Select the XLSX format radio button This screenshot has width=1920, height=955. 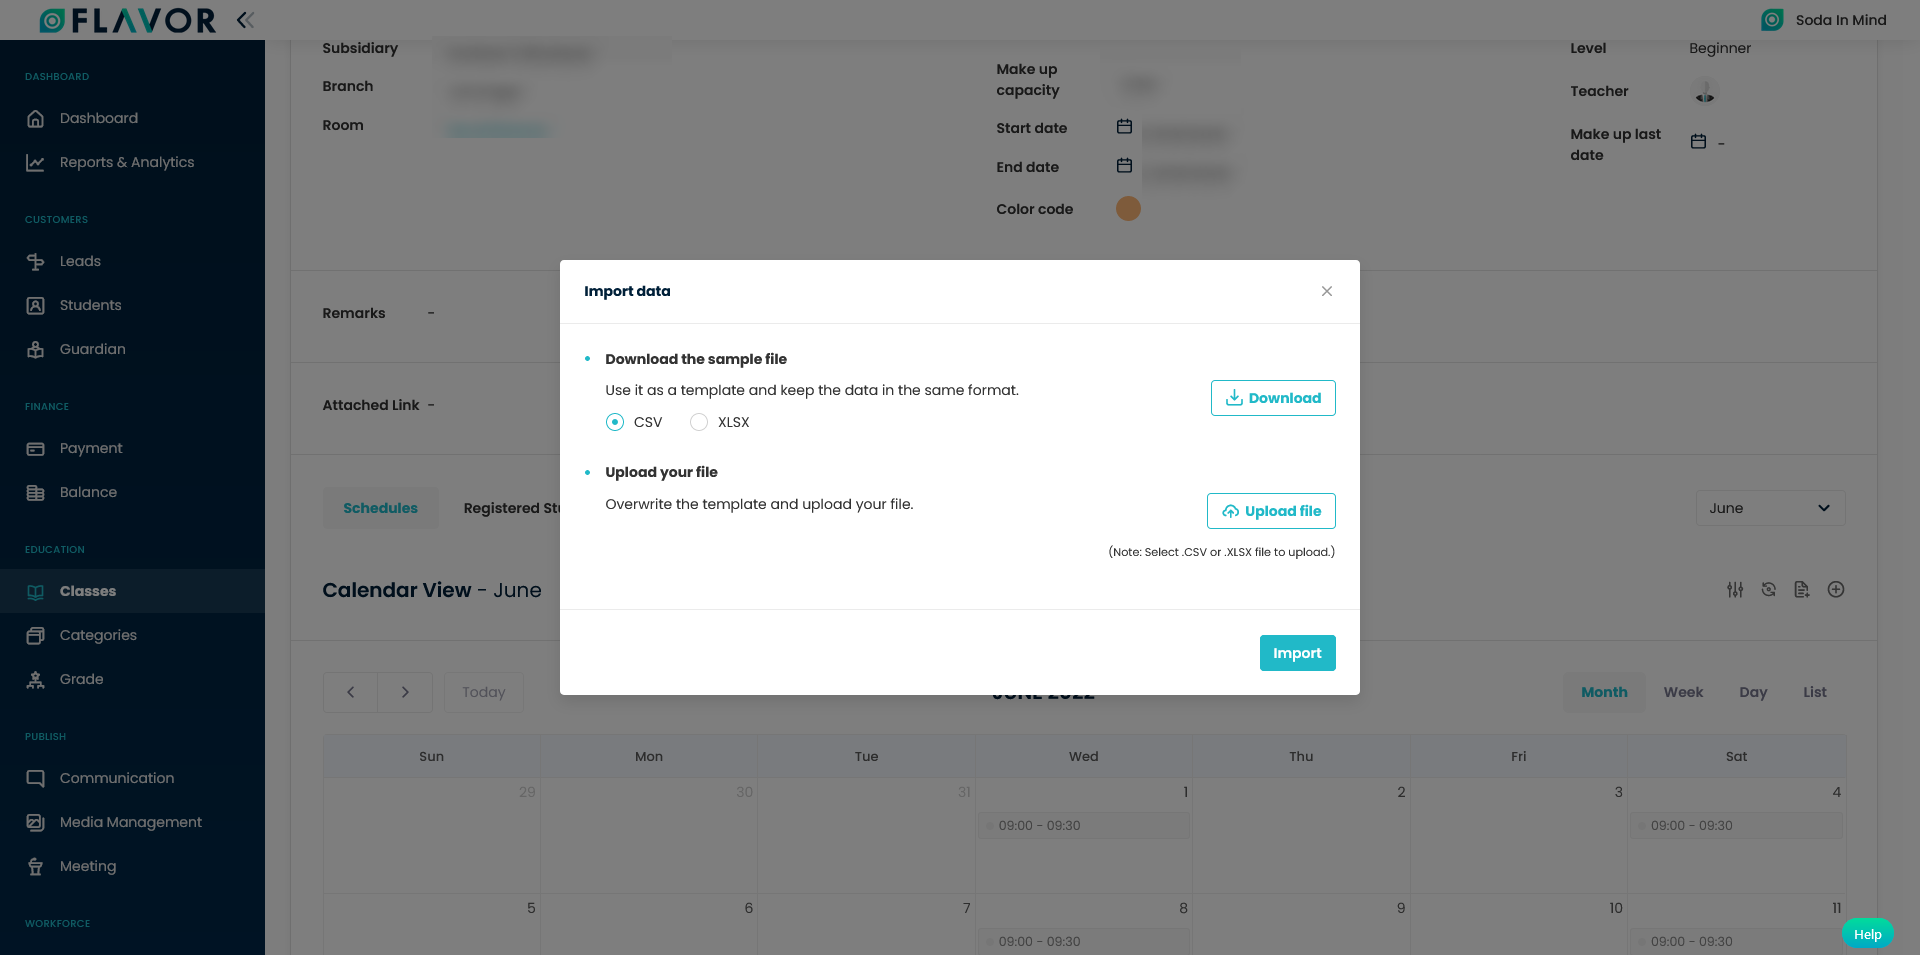[x=699, y=422]
